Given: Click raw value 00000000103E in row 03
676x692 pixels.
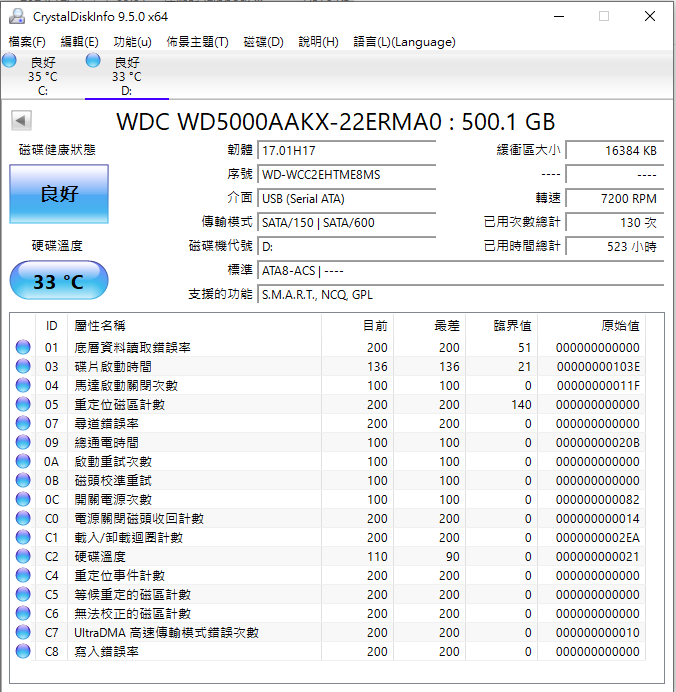Looking at the screenshot, I should coord(598,366).
